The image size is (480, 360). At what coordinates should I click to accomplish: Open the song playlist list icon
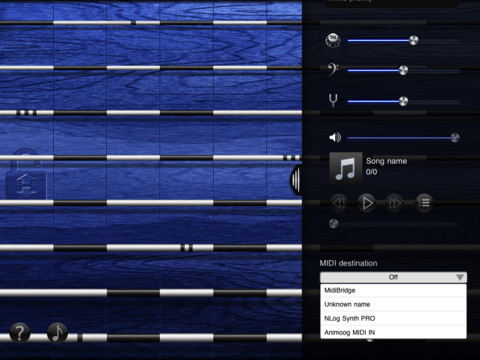(424, 202)
